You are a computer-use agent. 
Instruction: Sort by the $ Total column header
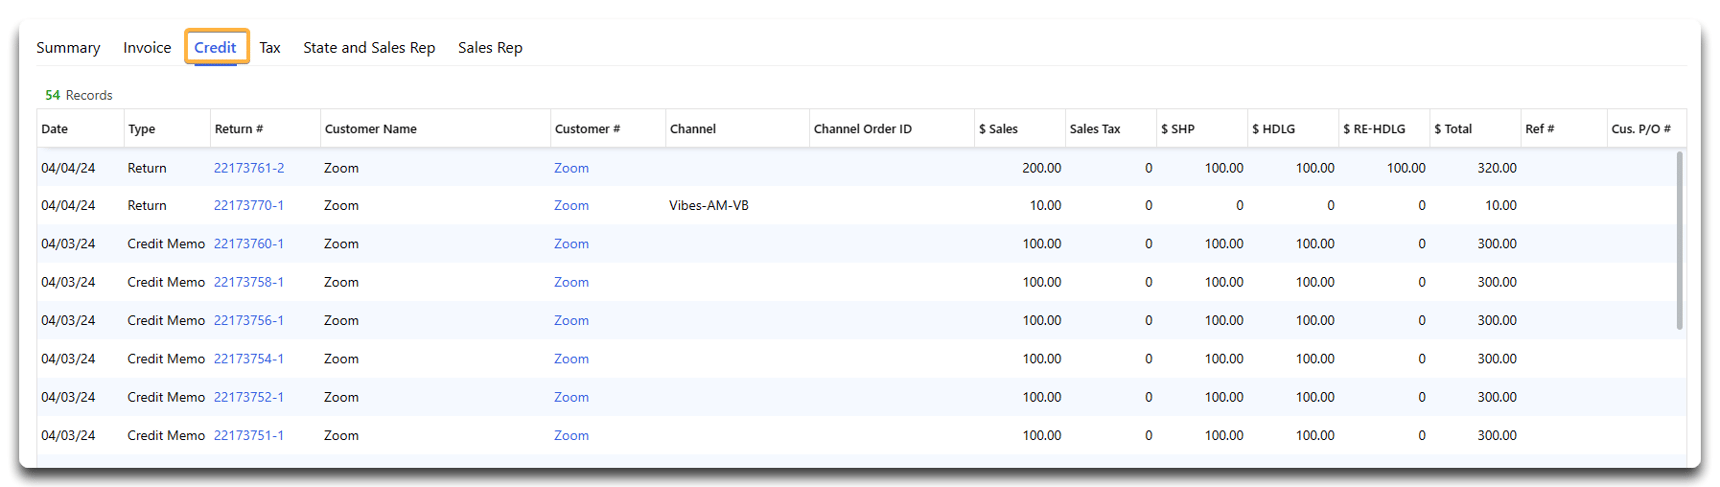click(x=1453, y=129)
